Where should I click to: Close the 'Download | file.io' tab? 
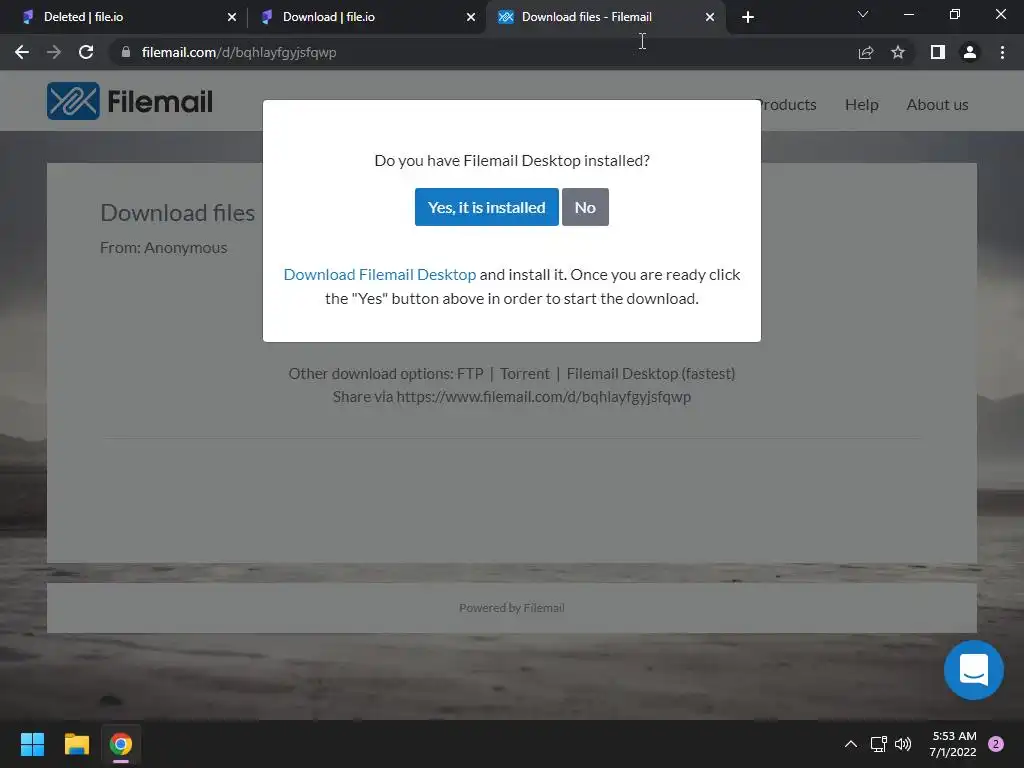pos(471,17)
